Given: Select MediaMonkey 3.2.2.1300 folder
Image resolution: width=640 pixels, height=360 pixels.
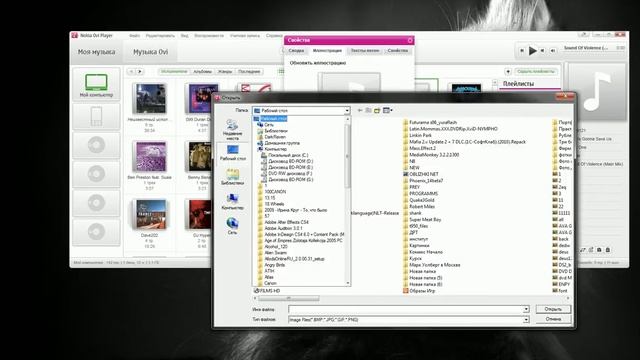Looking at the screenshot, I should pos(431,155).
